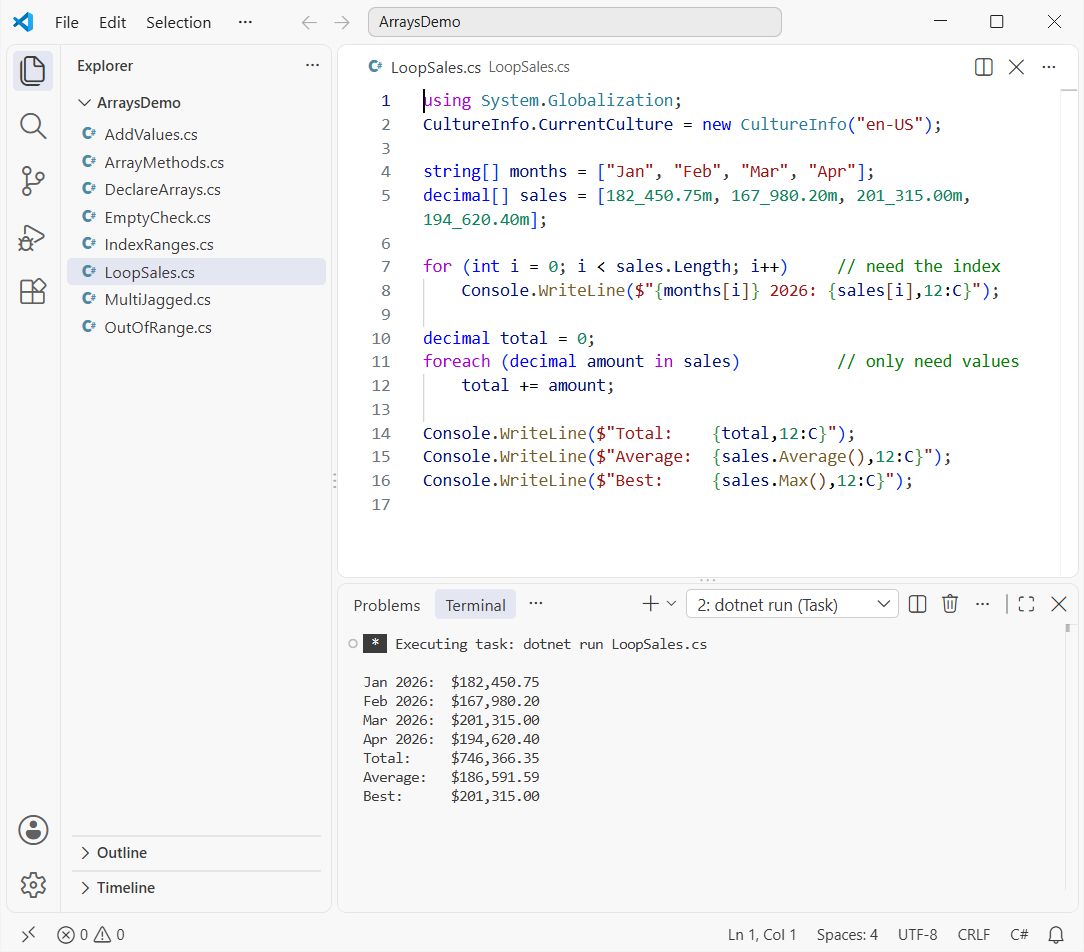Click the Explorer panel title
The height and width of the screenshot is (952, 1084).
[x=105, y=66]
